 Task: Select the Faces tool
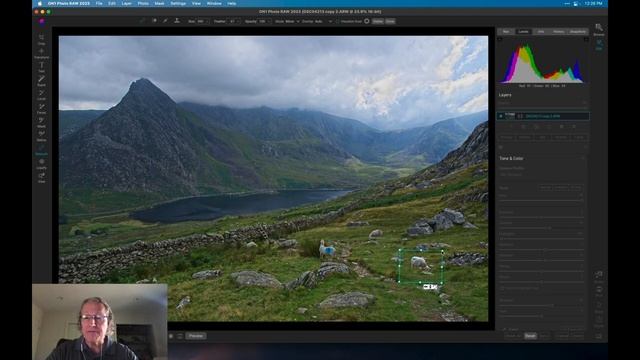pos(41,109)
